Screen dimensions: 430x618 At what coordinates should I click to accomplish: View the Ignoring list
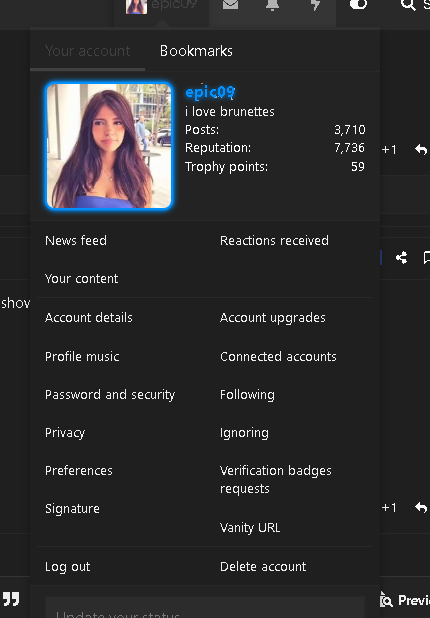point(244,433)
